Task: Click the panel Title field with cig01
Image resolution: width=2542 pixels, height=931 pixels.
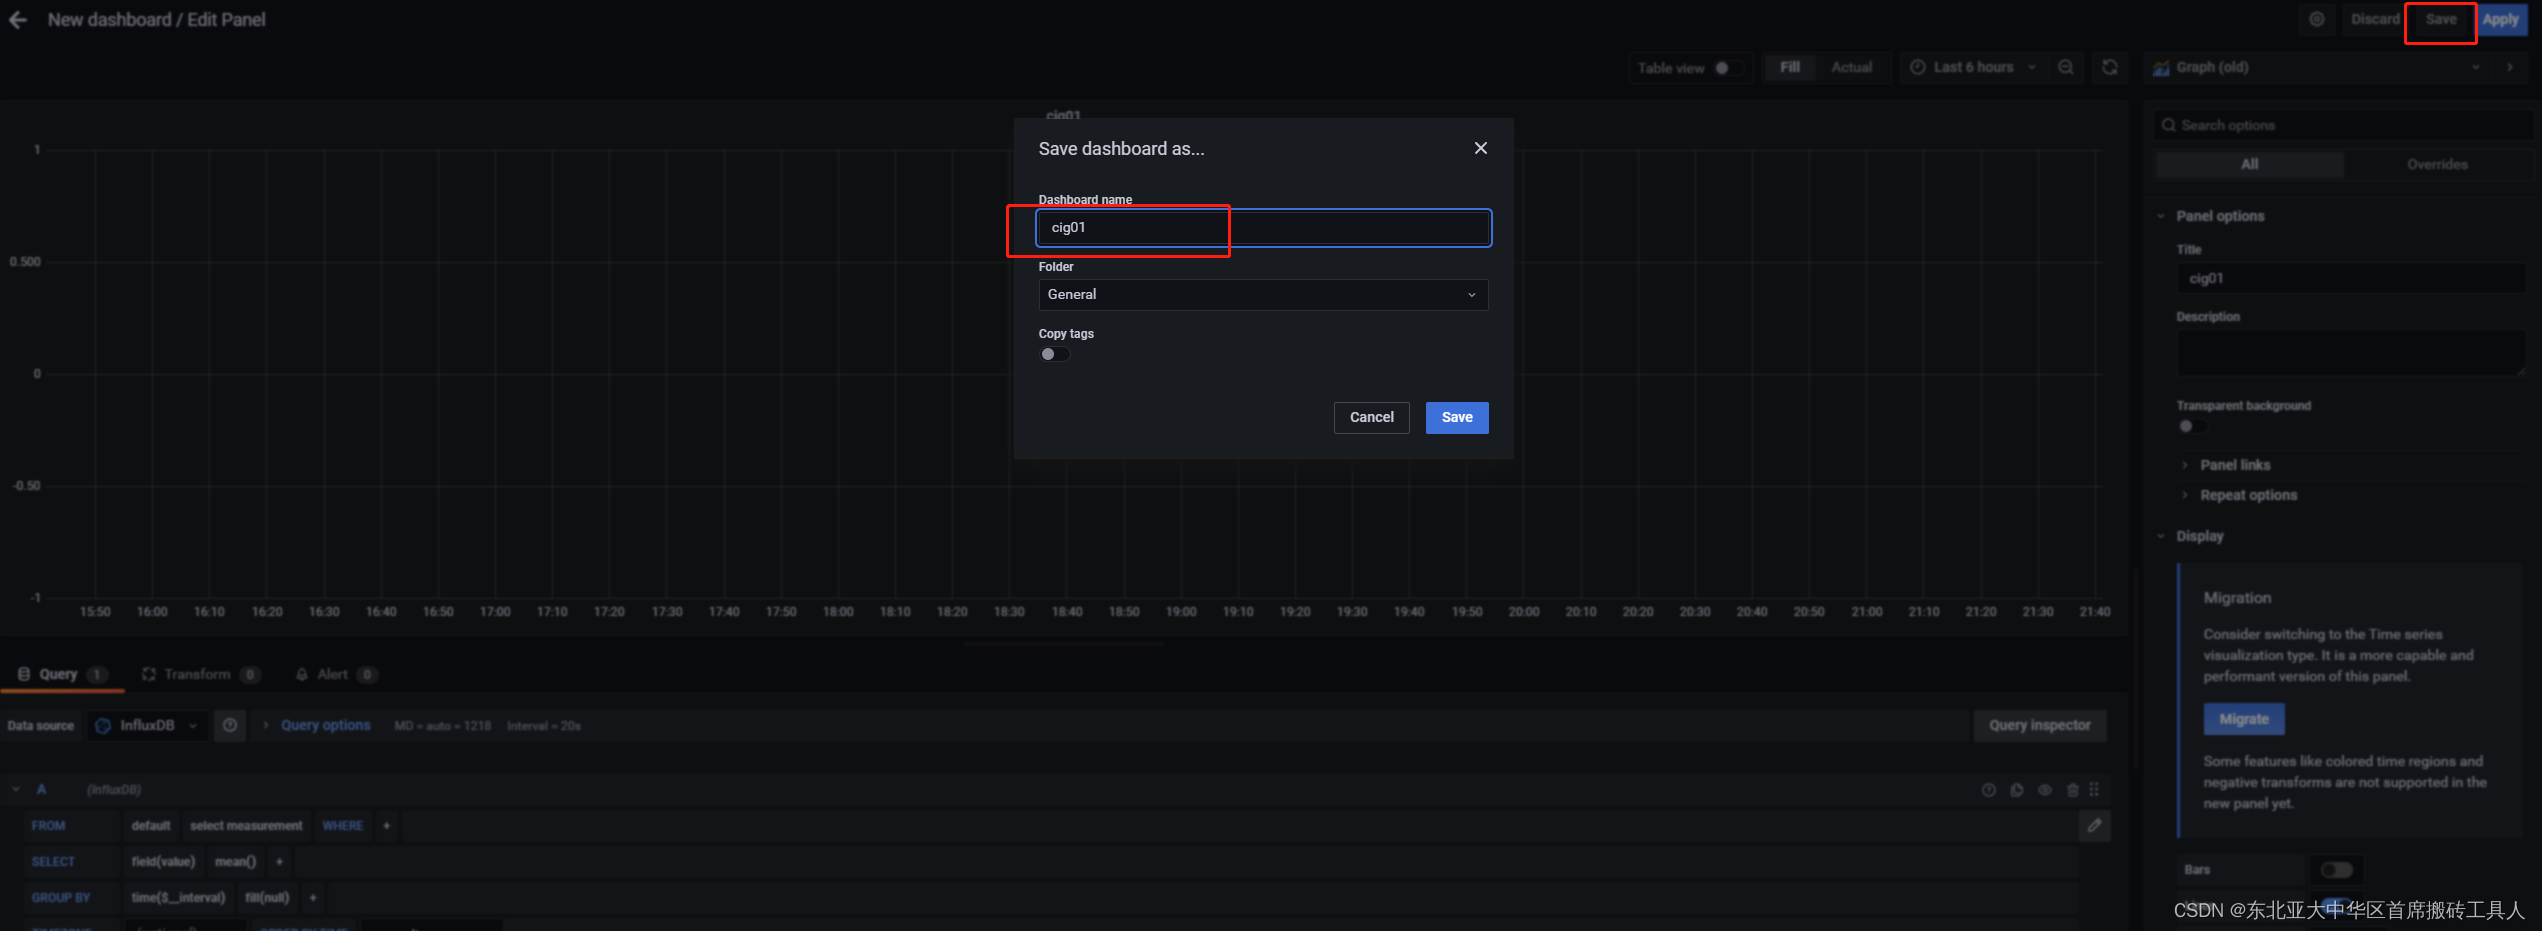Action: coord(2350,278)
